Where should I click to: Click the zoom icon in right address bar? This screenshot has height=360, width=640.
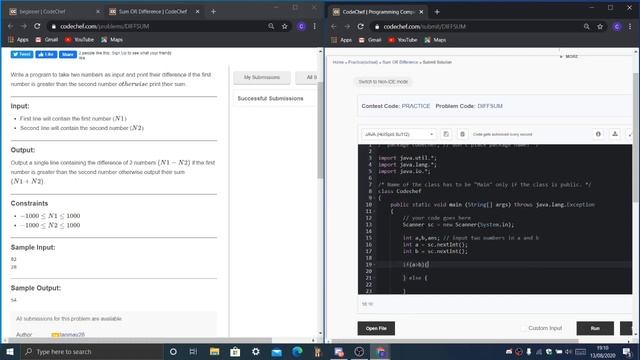pos(587,27)
